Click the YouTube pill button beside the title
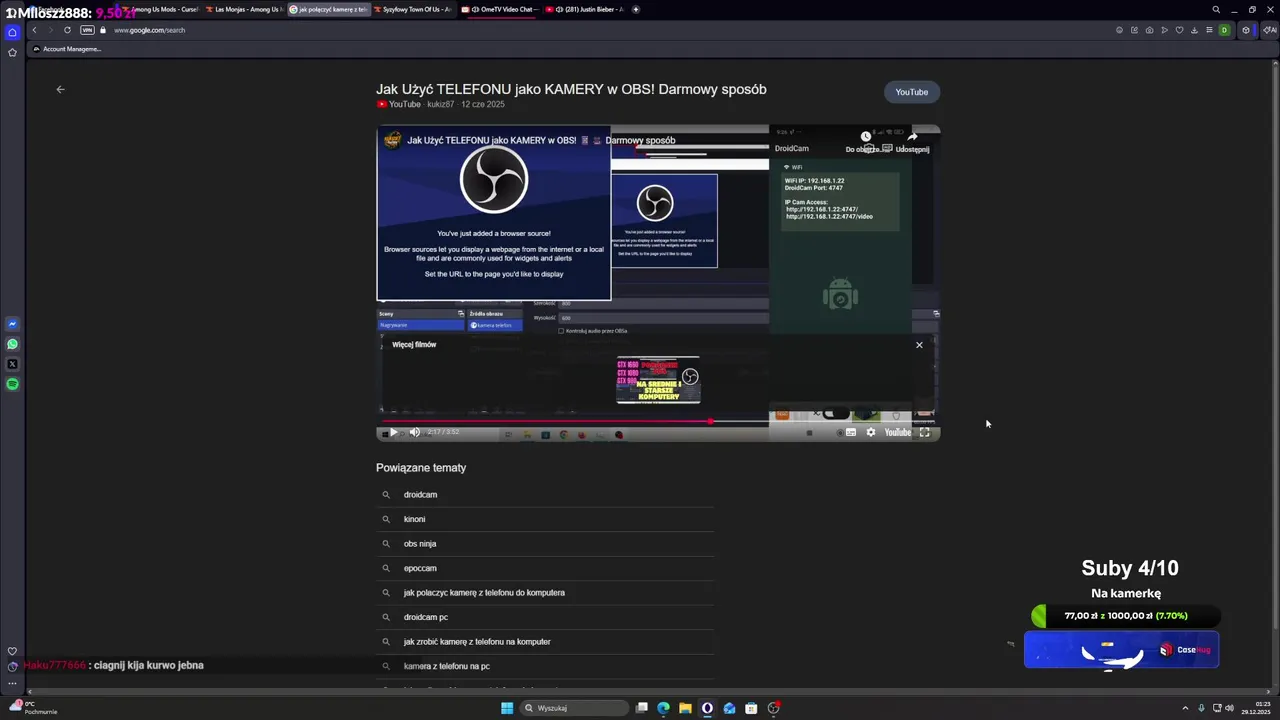 click(911, 92)
